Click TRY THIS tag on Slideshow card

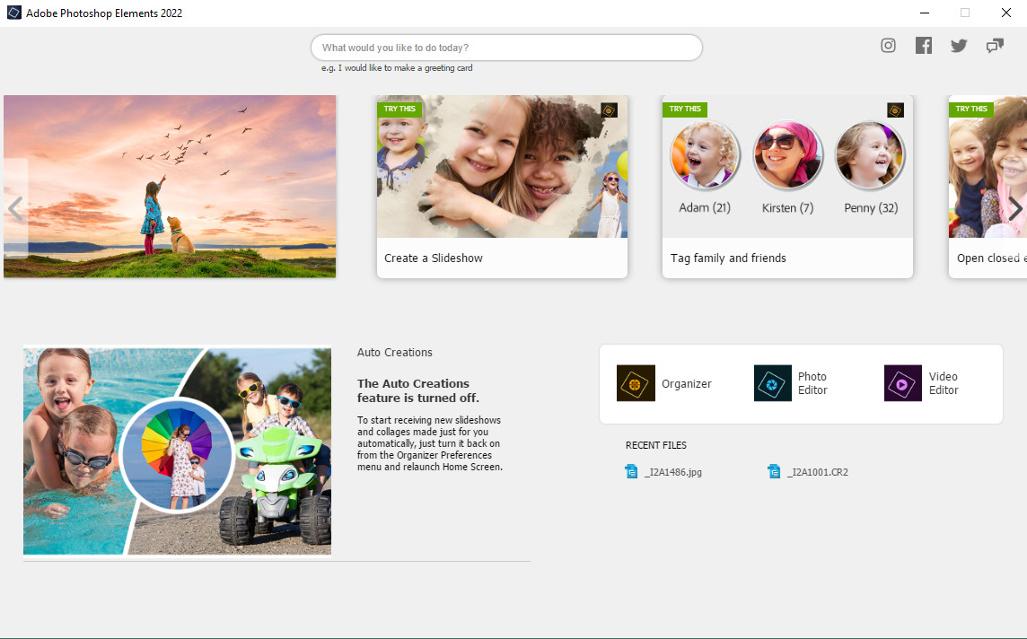click(x=400, y=109)
